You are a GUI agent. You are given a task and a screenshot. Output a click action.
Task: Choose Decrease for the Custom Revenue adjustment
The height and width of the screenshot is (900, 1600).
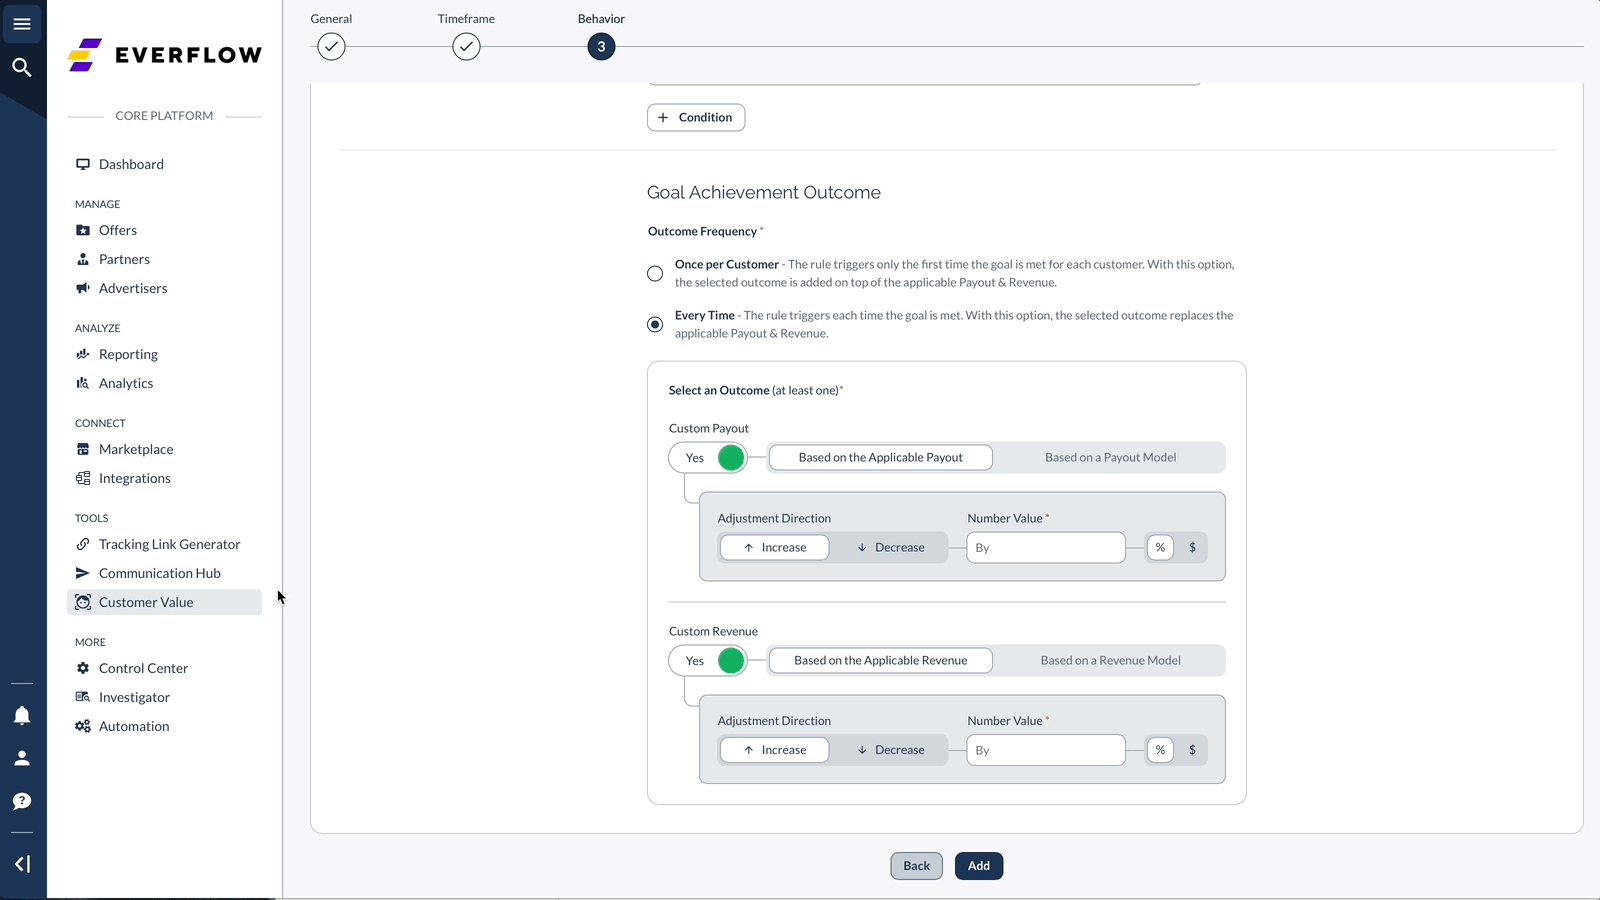point(890,749)
